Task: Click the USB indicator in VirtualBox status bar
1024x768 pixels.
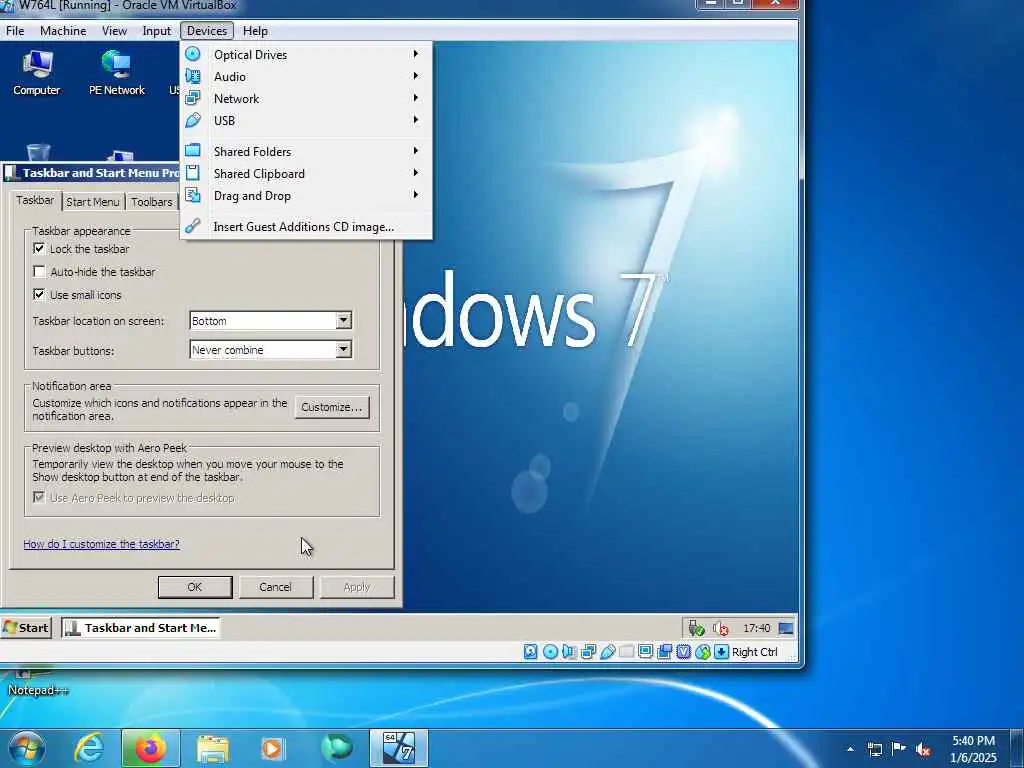Action: click(x=608, y=651)
